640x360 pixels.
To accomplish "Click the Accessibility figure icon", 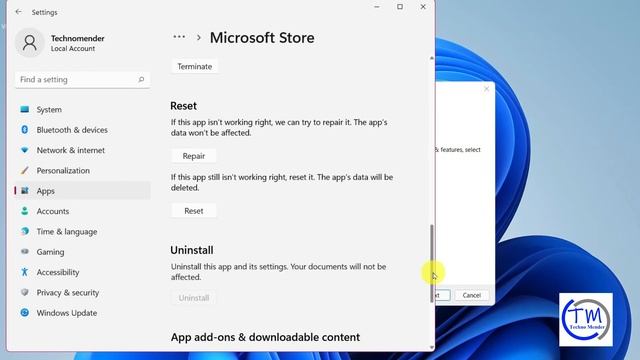I will [24, 272].
